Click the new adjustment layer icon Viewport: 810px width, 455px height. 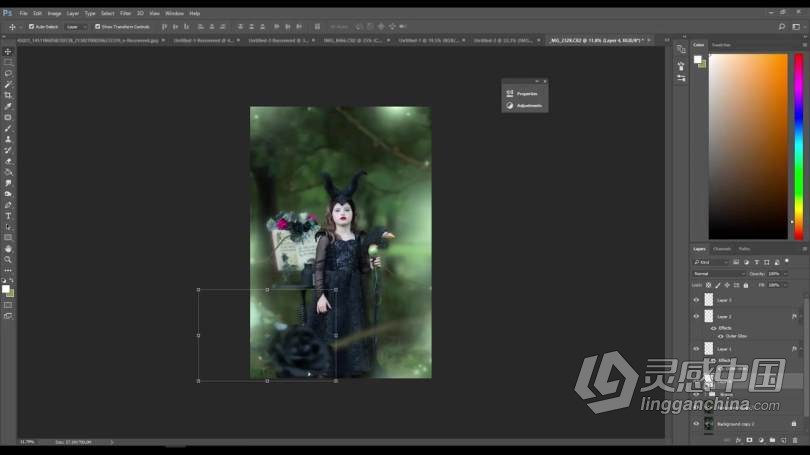(x=761, y=441)
